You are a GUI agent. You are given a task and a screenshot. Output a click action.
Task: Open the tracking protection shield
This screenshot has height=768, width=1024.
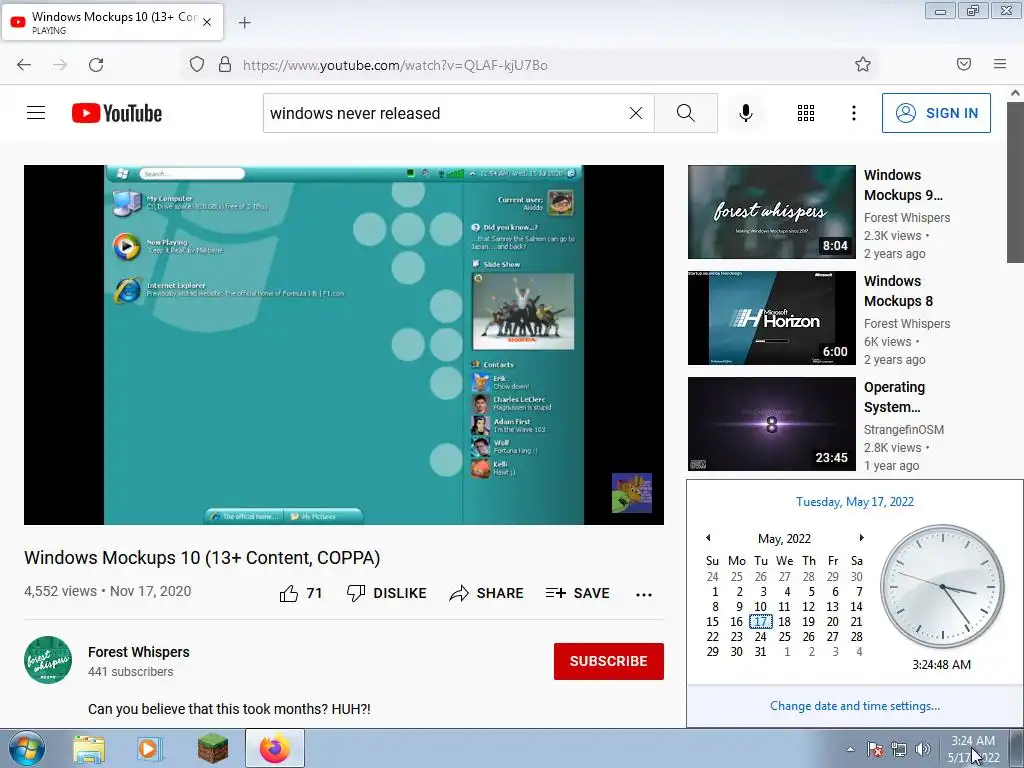(x=197, y=65)
